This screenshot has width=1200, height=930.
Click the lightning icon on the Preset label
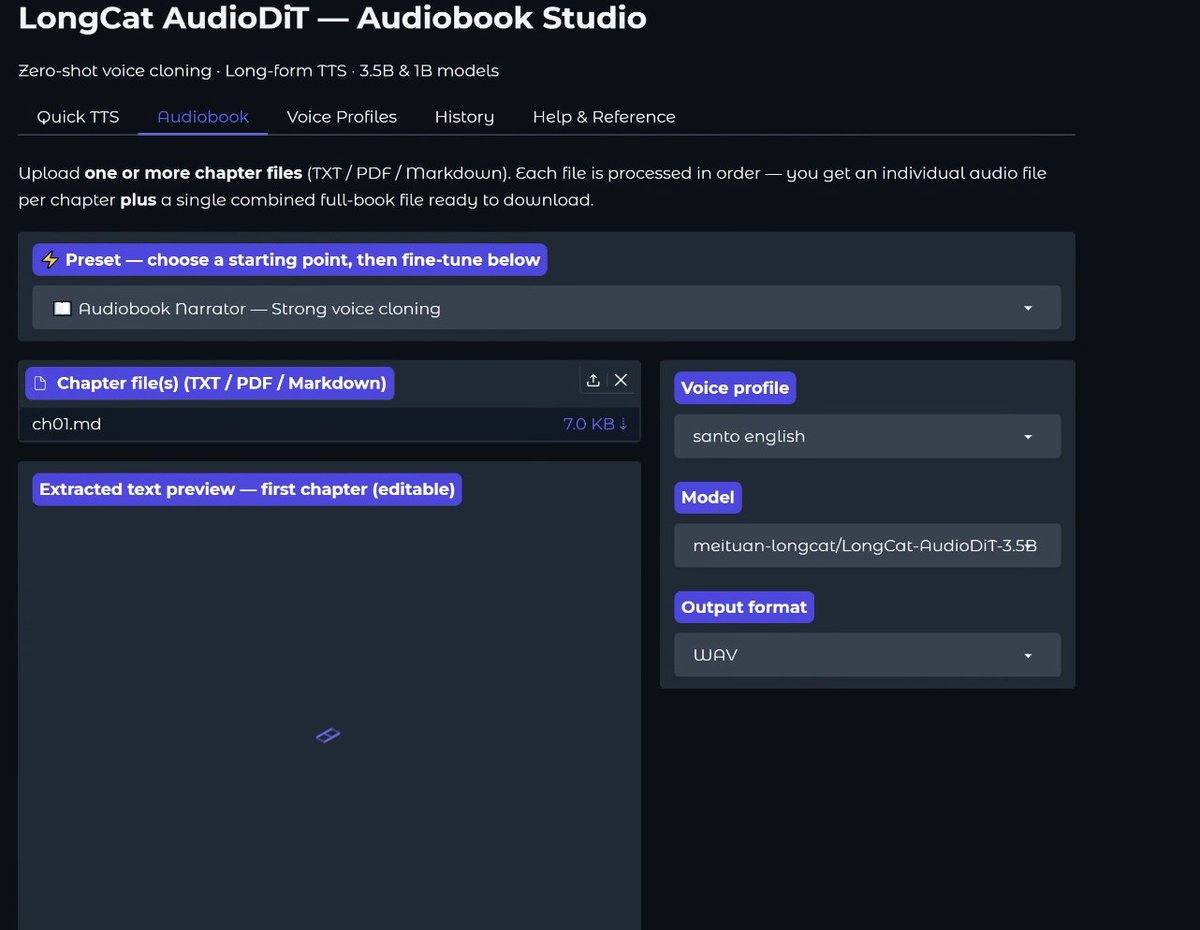[x=50, y=260]
